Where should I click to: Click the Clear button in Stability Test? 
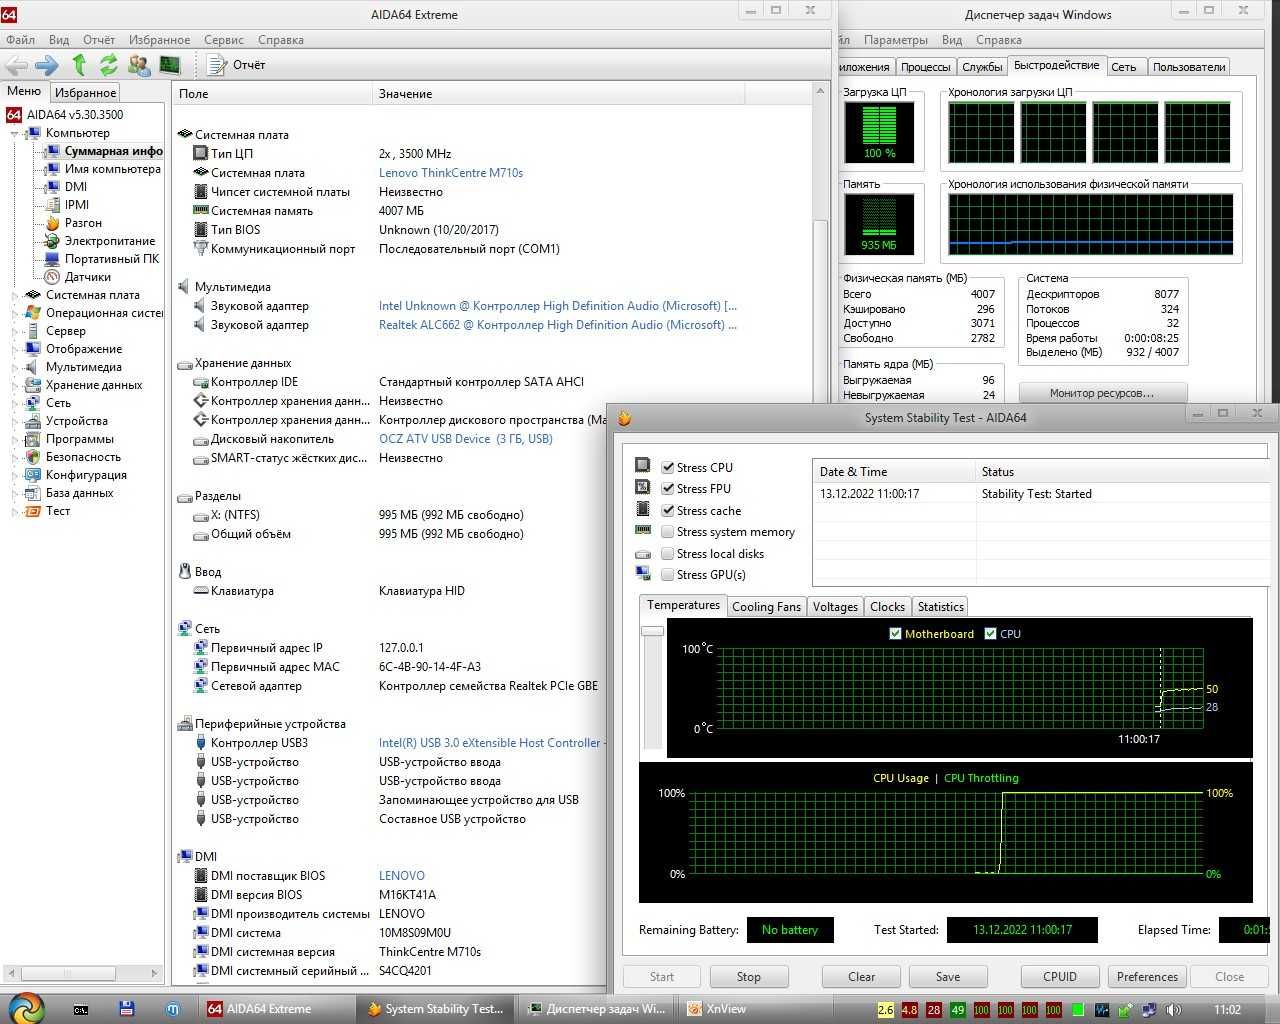coord(861,977)
